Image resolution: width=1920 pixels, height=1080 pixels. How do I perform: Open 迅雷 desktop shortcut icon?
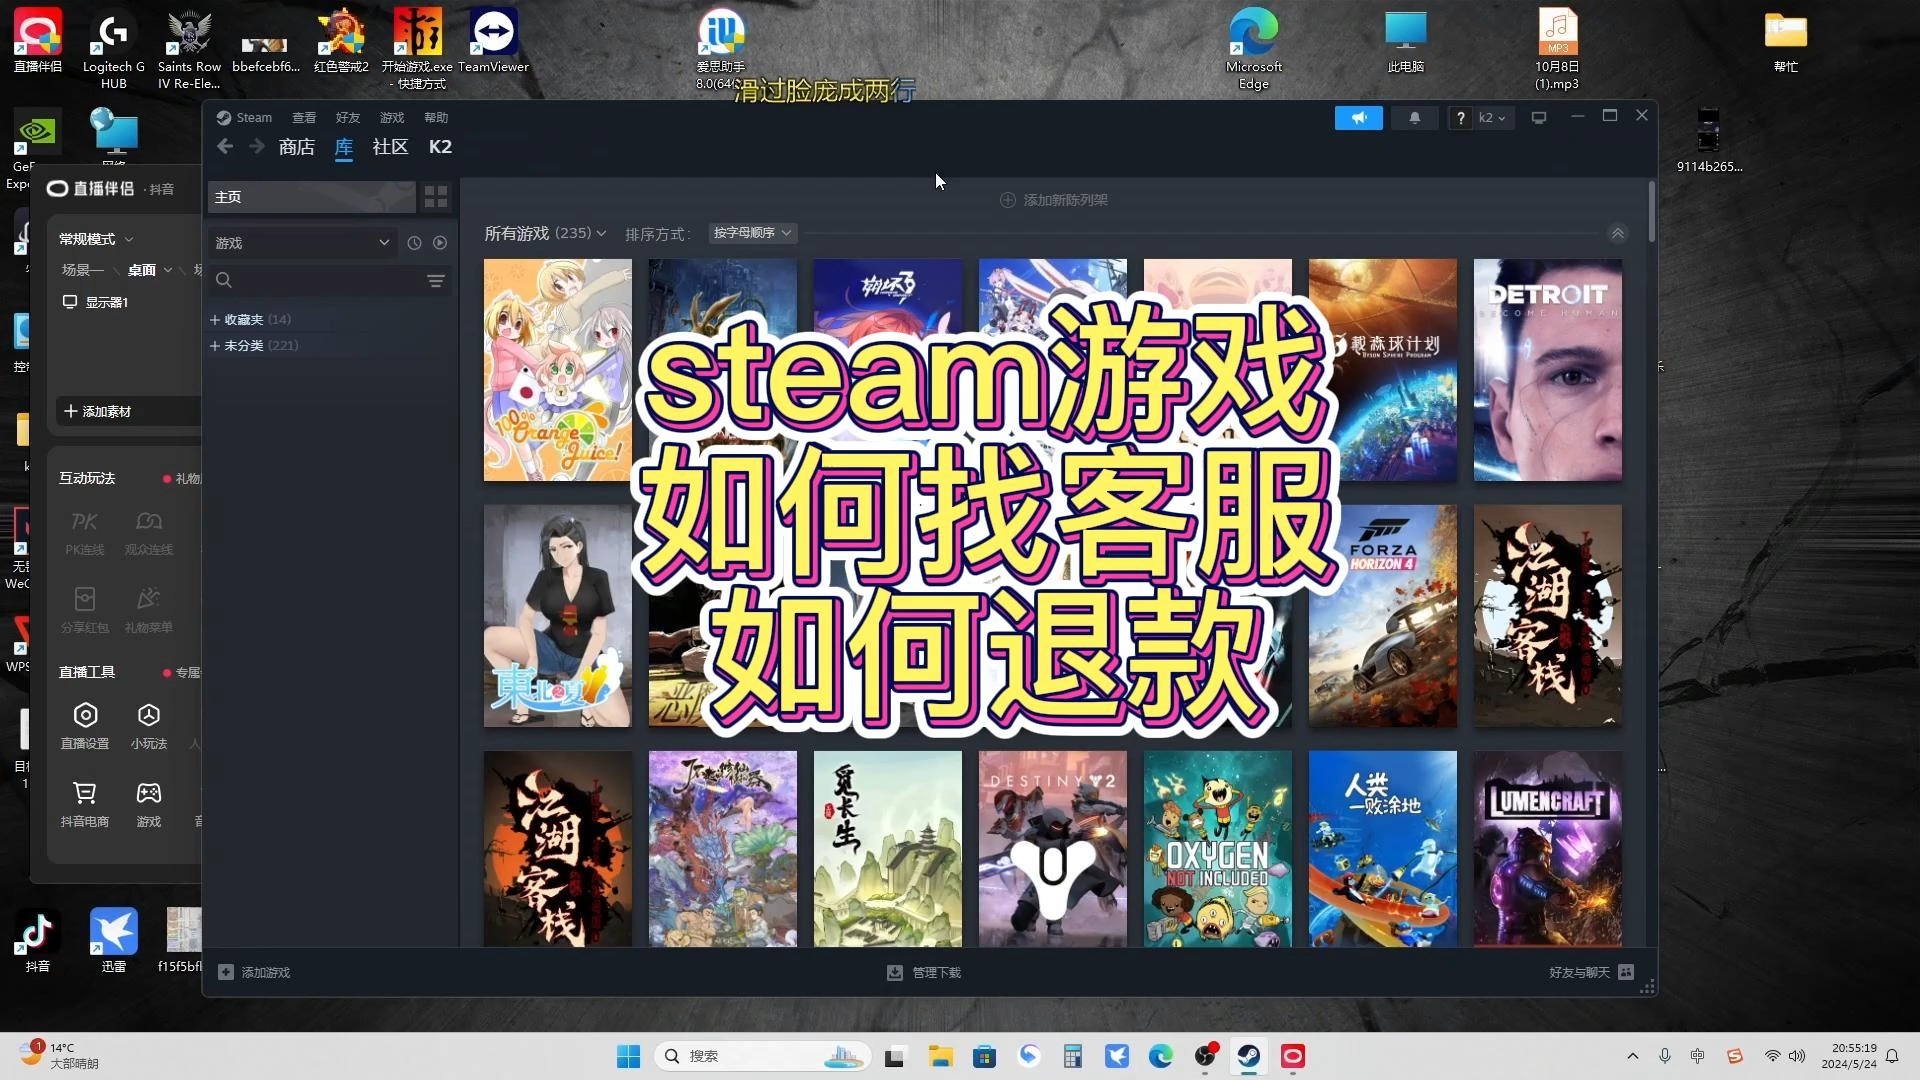pyautogui.click(x=114, y=932)
